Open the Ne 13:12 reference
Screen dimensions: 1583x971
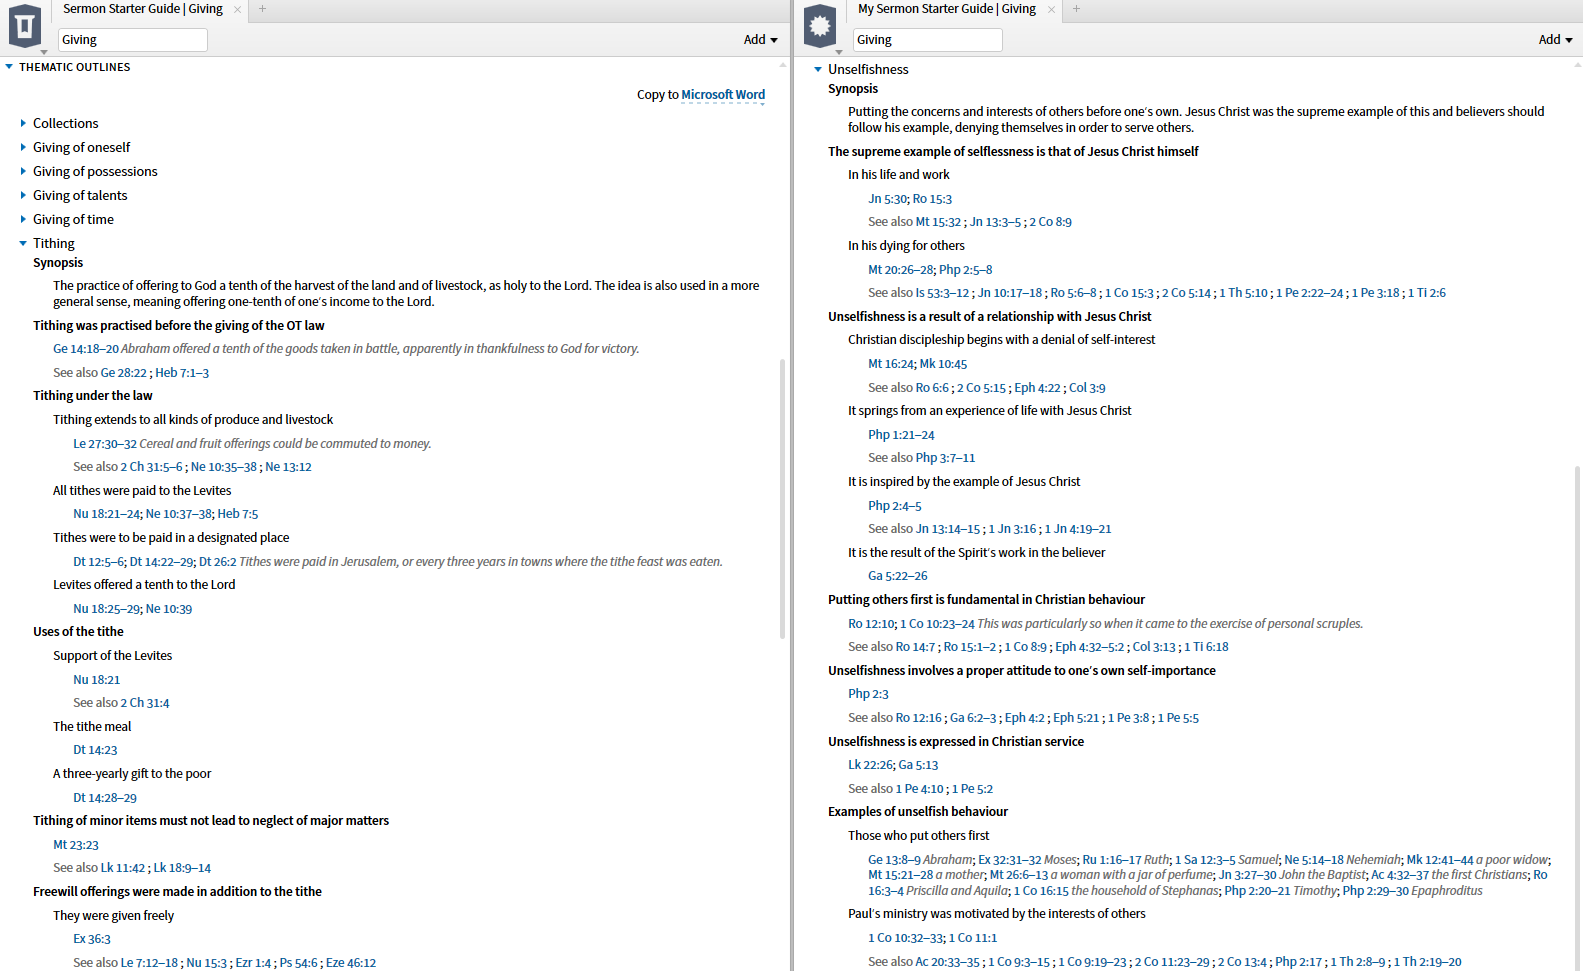pos(288,467)
